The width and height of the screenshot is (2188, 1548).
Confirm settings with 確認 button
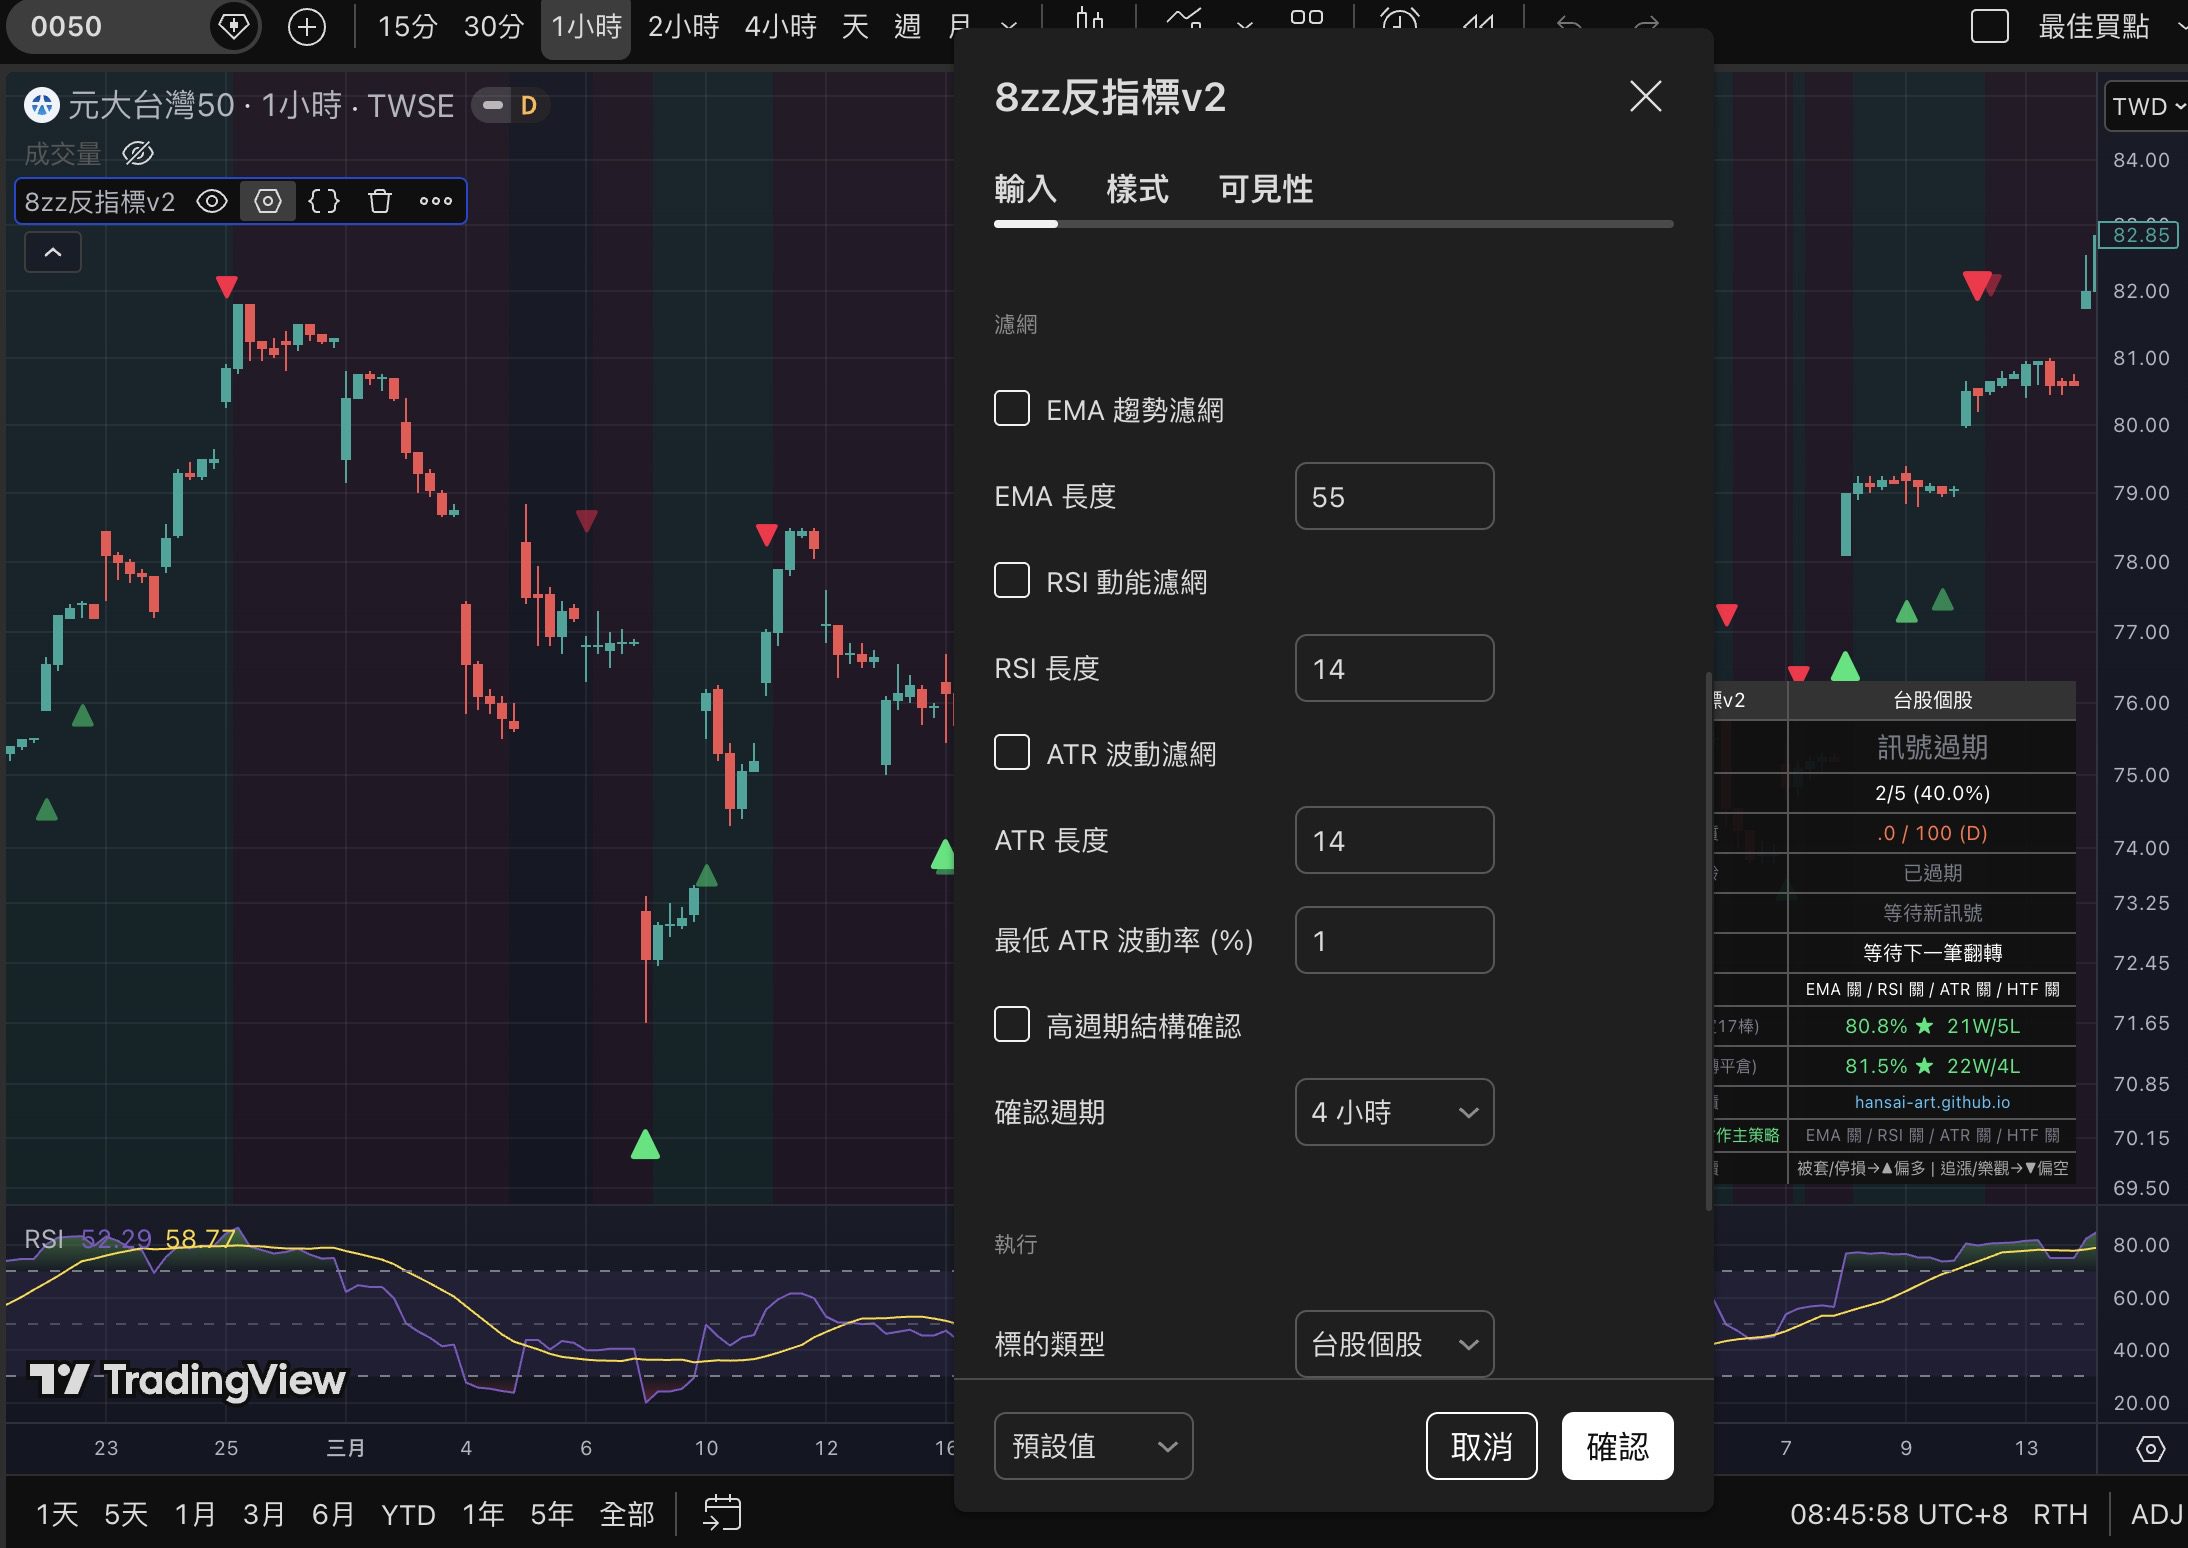coord(1617,1446)
